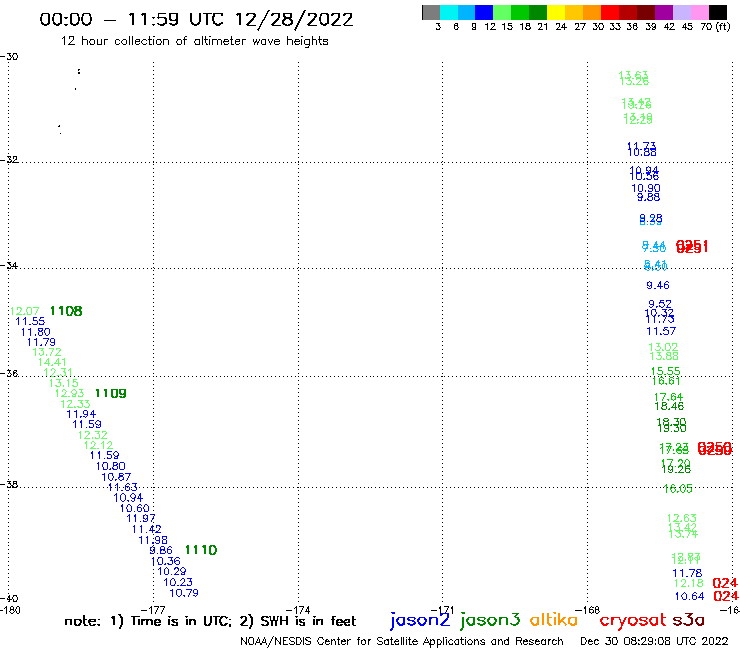The width and height of the screenshot is (740, 650).
Task: Click the wave height value '14.41'
Action: pyautogui.click(x=52, y=363)
